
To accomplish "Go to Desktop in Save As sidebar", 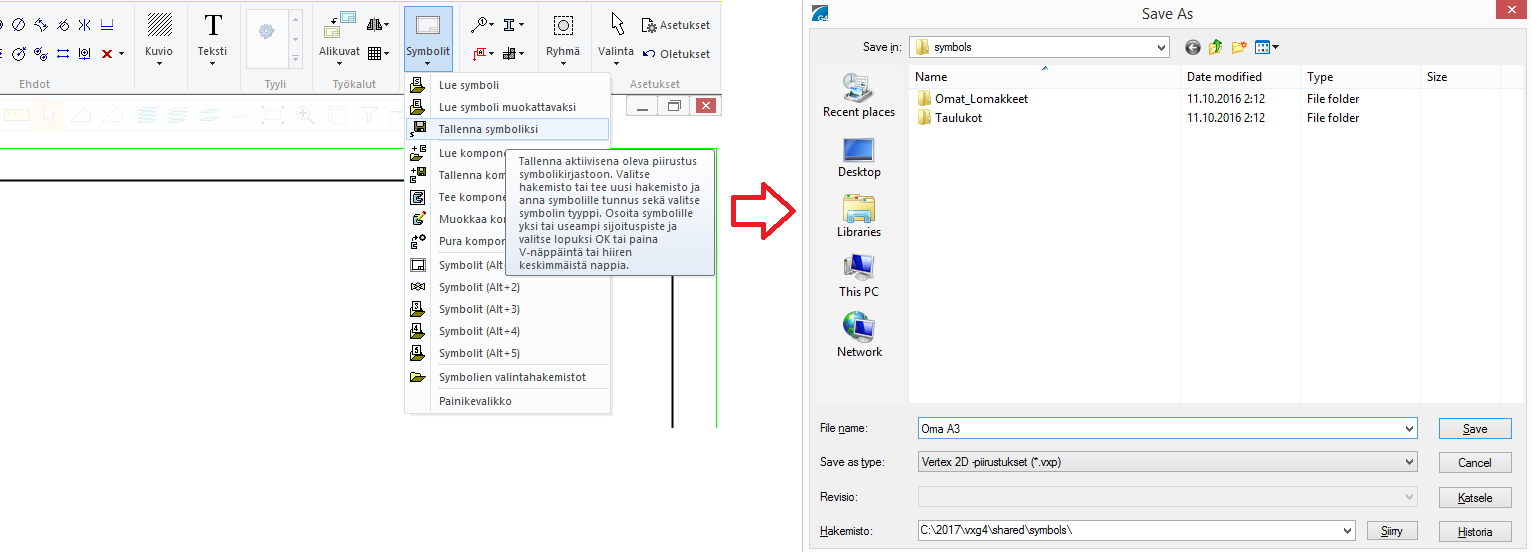I will coord(859,157).
